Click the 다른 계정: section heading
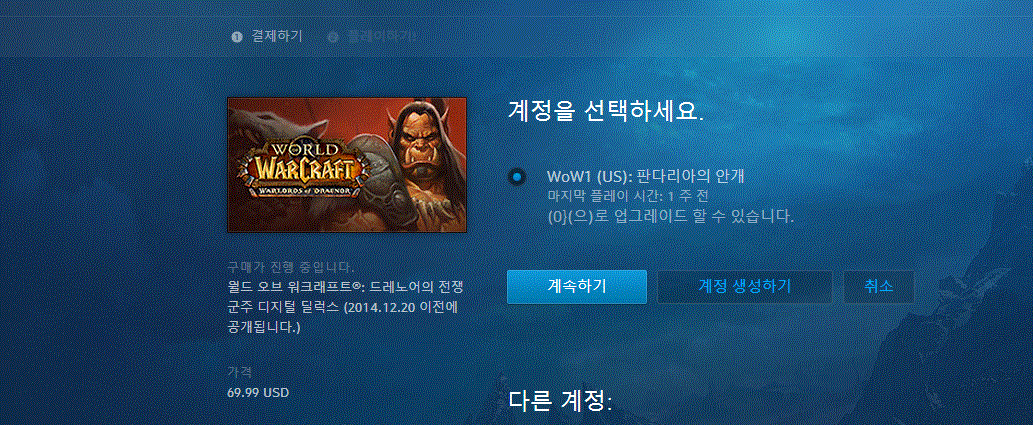This screenshot has width=1033, height=425. click(x=560, y=401)
